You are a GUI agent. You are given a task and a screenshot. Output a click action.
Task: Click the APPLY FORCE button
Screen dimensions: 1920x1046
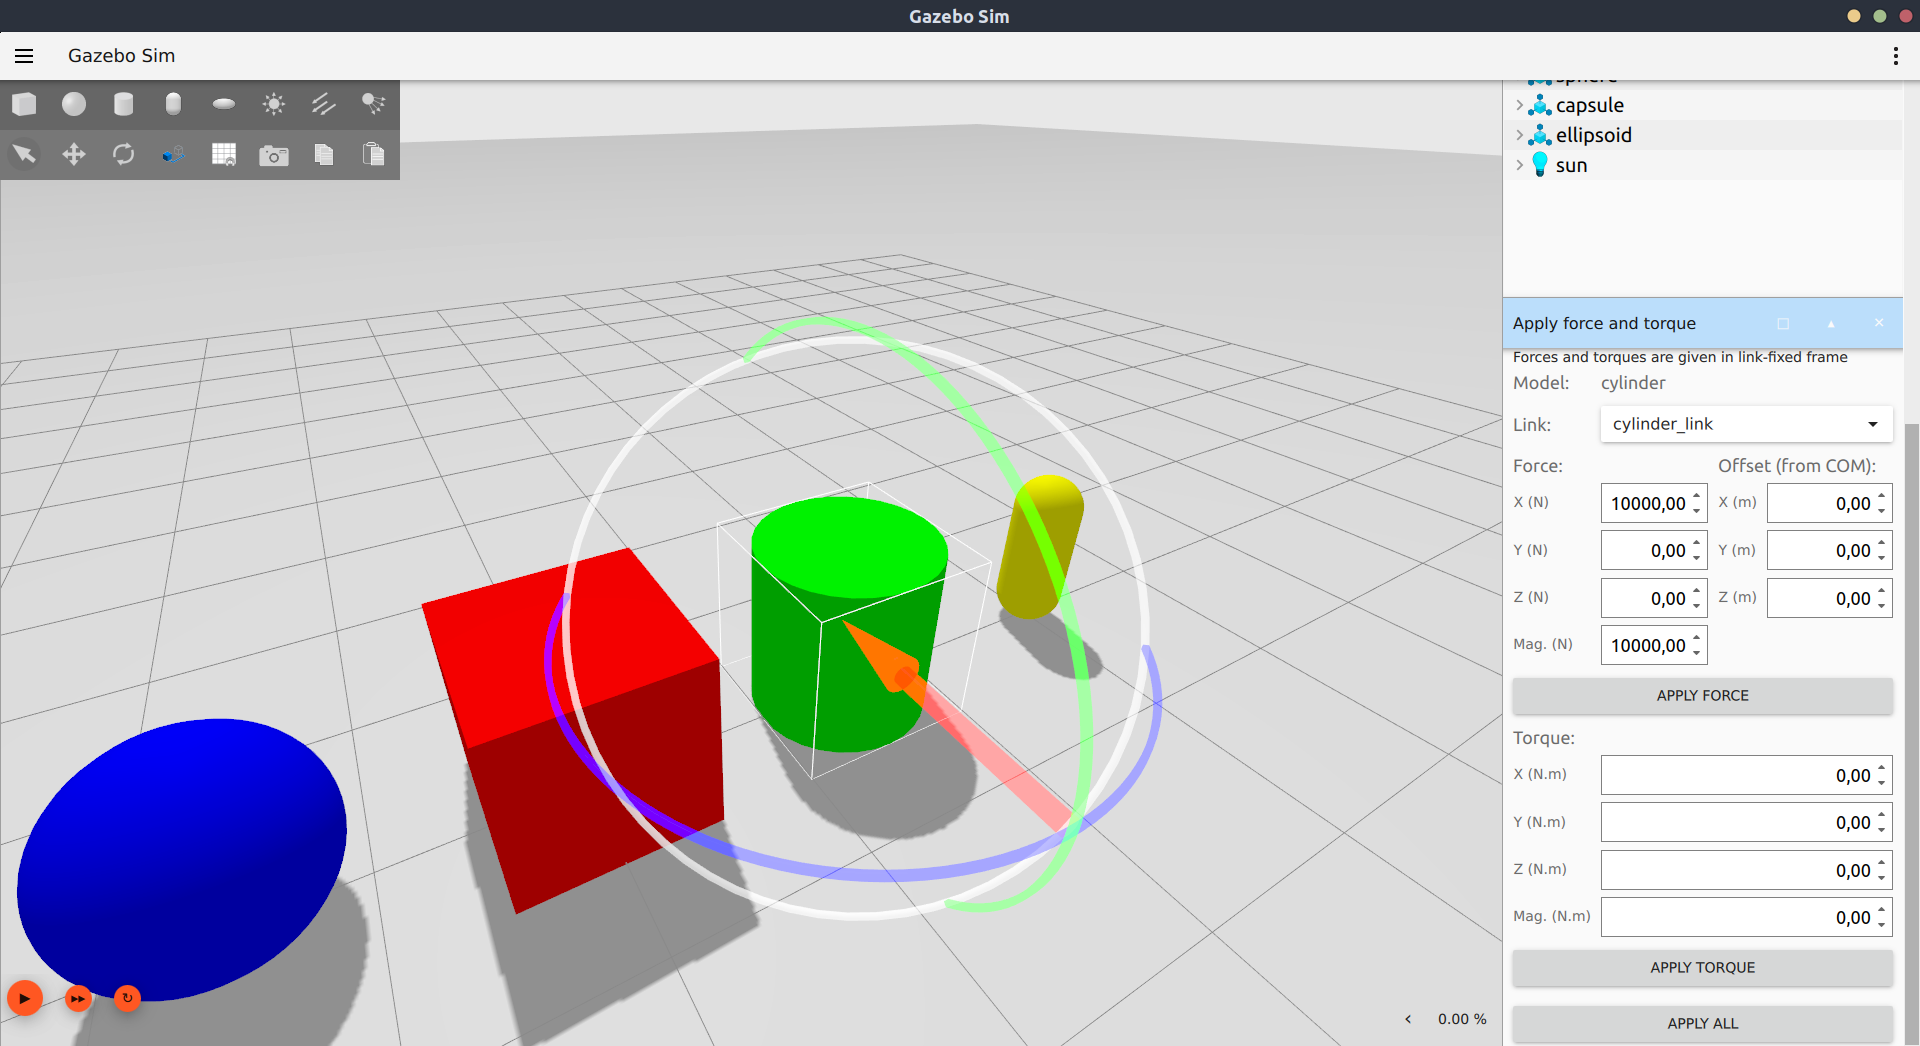click(x=1702, y=696)
